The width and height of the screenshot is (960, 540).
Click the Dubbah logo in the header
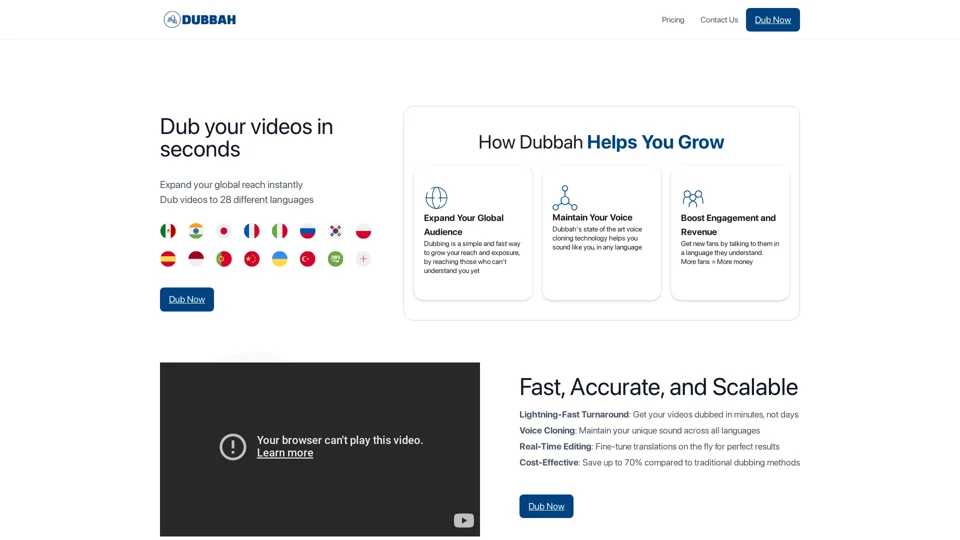(200, 20)
